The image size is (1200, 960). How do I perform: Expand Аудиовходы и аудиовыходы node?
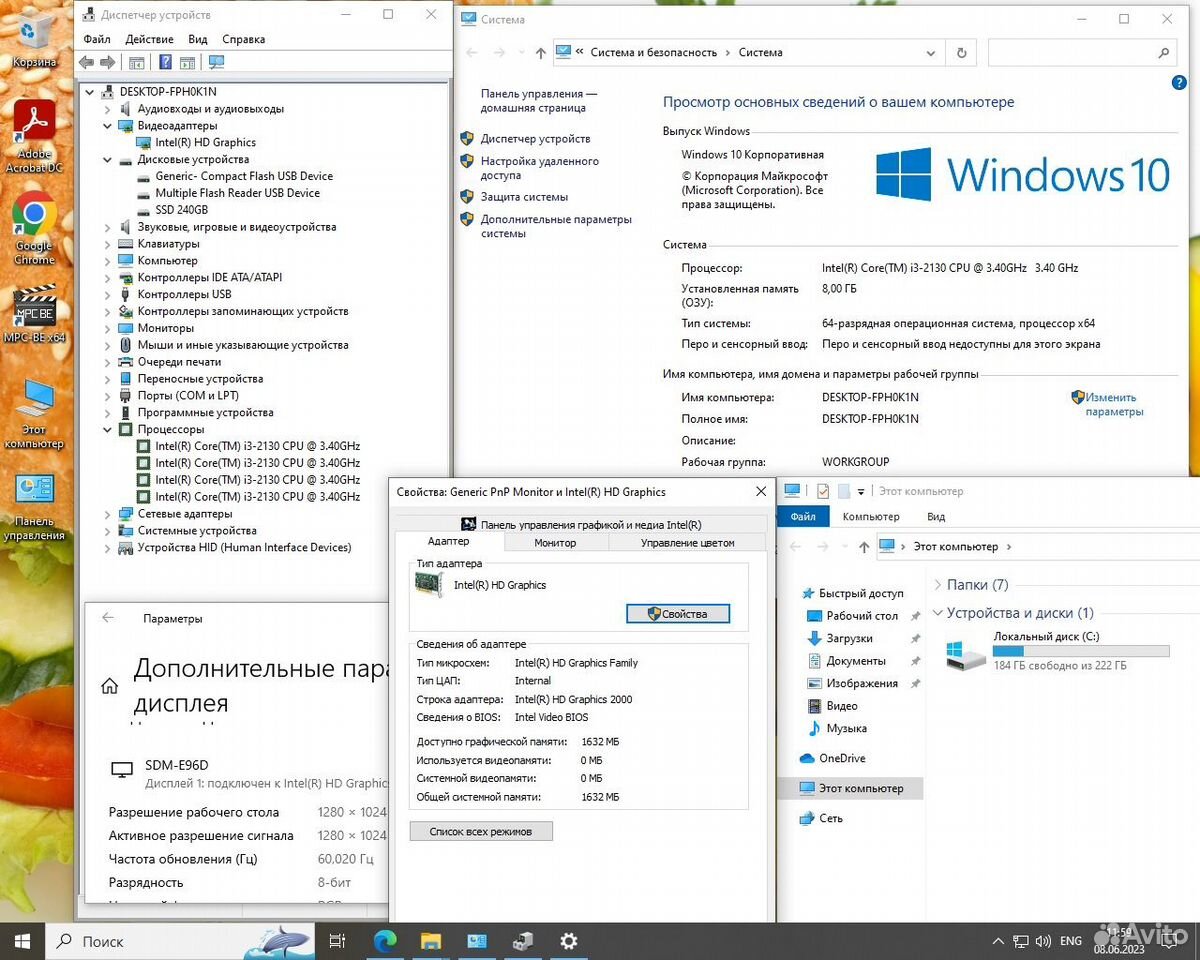click(108, 109)
